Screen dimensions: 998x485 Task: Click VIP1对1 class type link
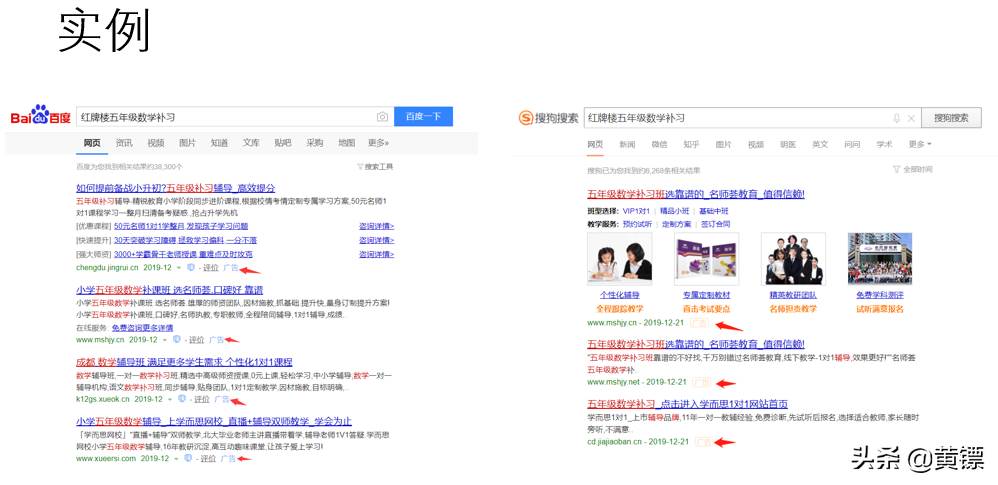click(x=636, y=211)
